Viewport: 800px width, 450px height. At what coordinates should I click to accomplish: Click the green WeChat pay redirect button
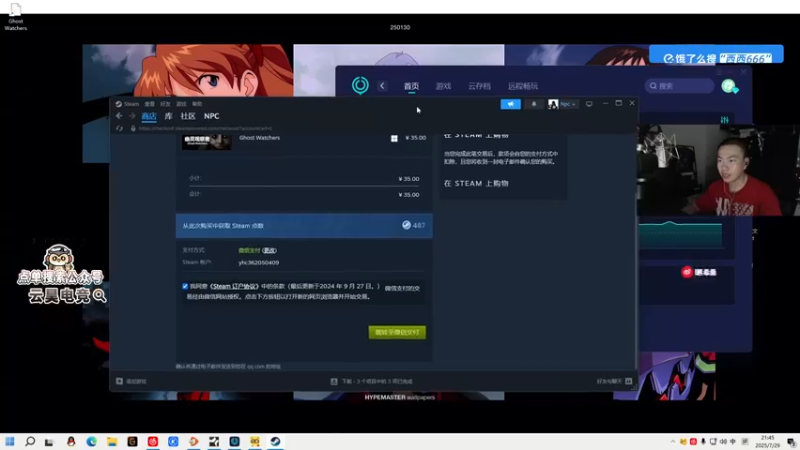coord(397,332)
